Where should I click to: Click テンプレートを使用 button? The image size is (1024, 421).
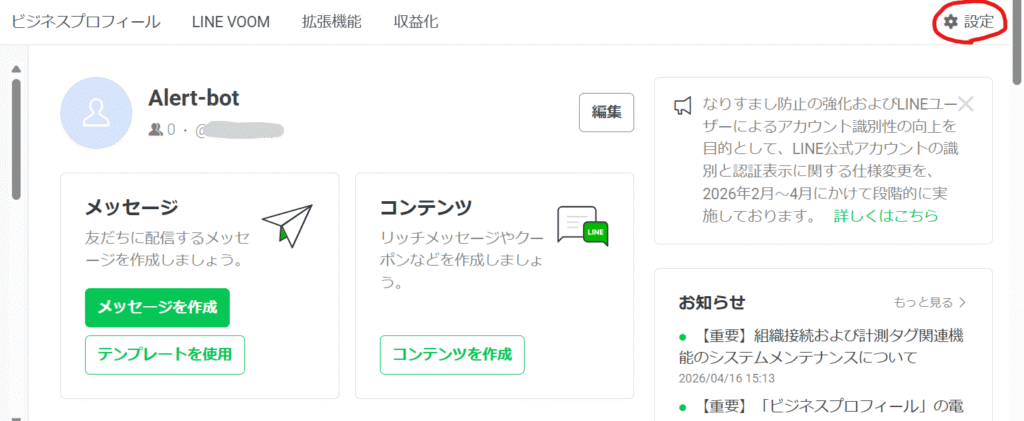165,354
